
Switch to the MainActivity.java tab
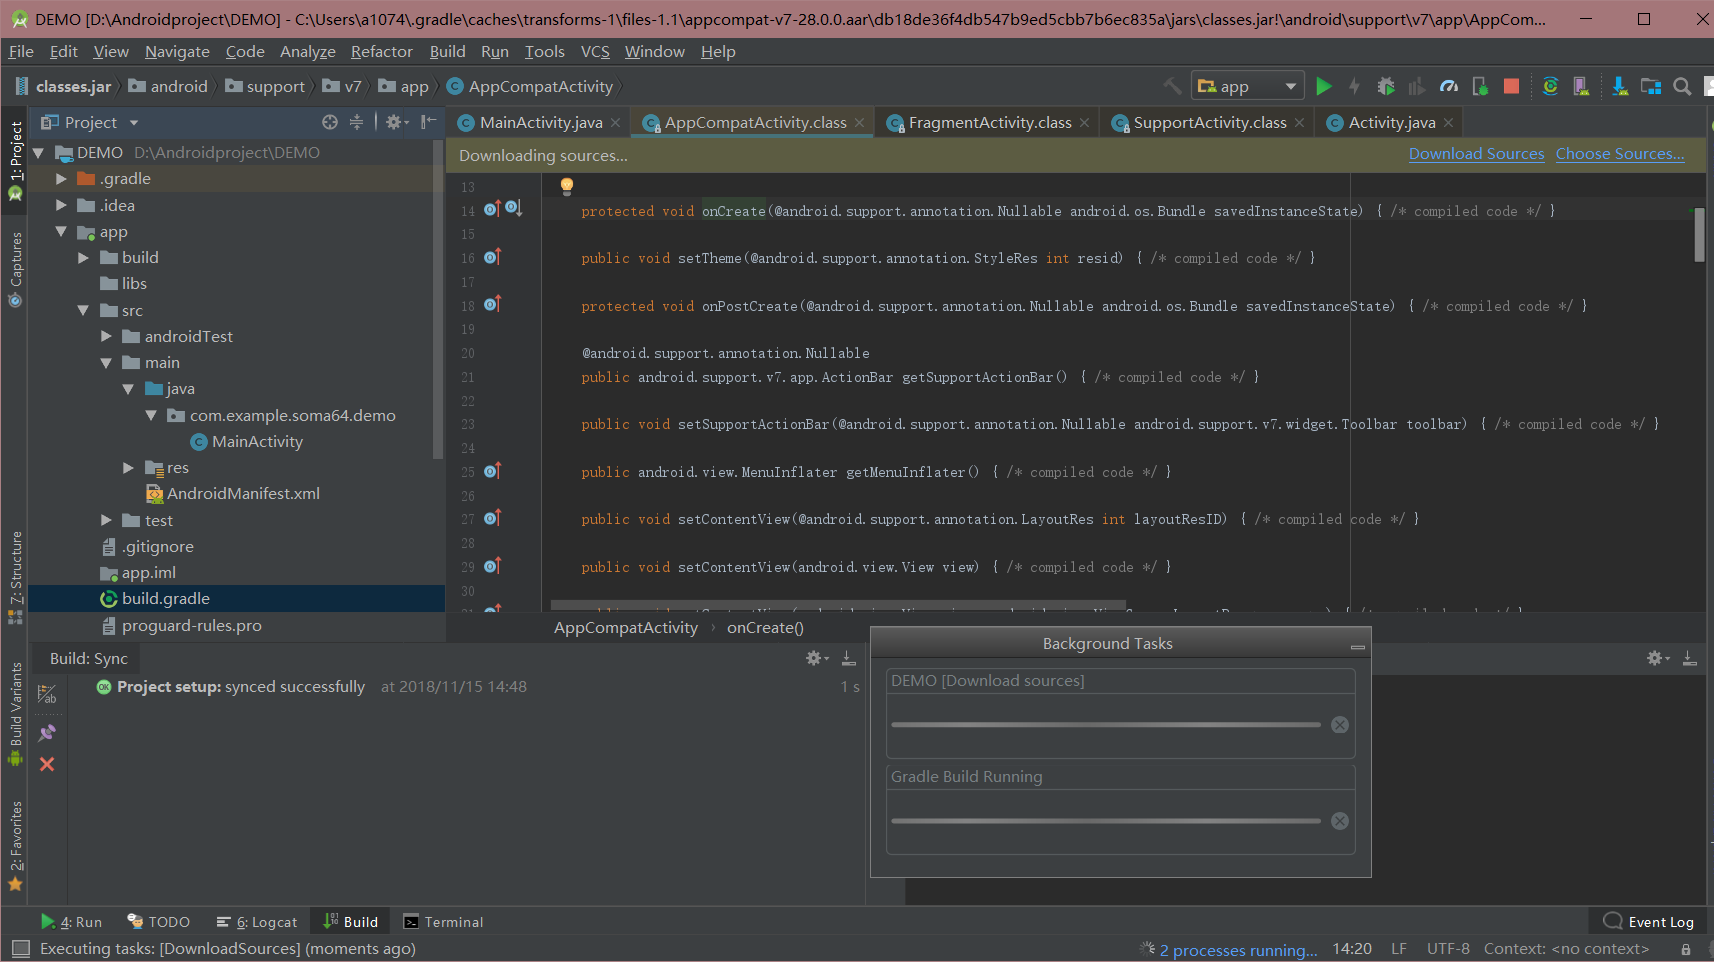point(540,122)
